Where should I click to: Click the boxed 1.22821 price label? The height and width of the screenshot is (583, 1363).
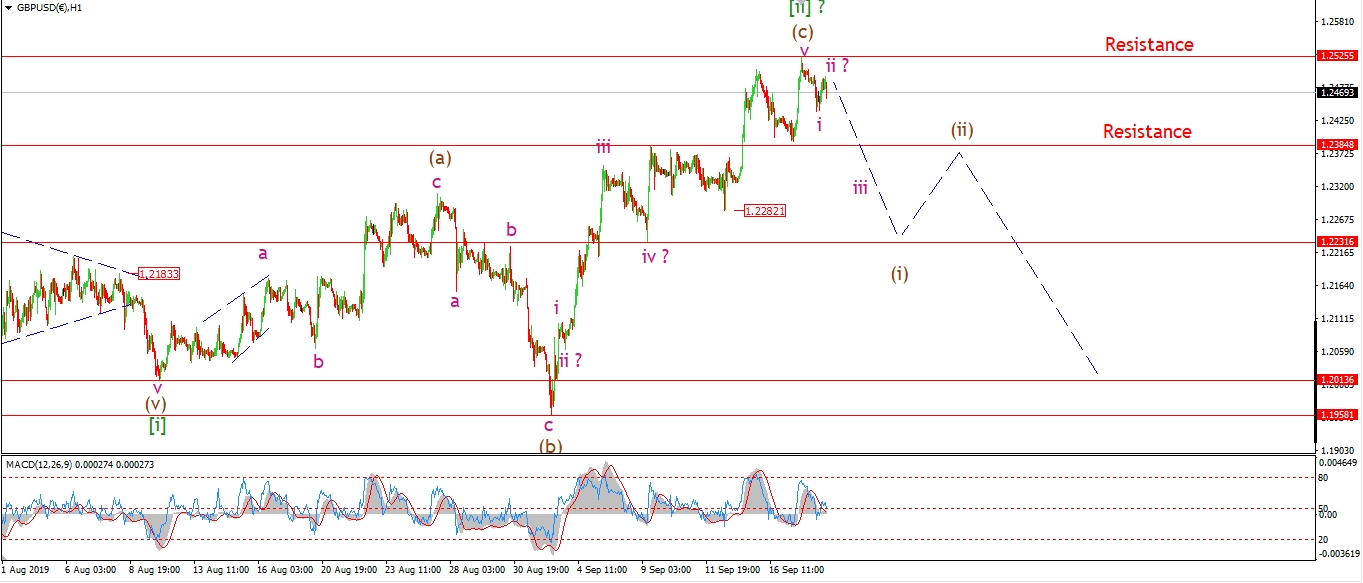(763, 210)
